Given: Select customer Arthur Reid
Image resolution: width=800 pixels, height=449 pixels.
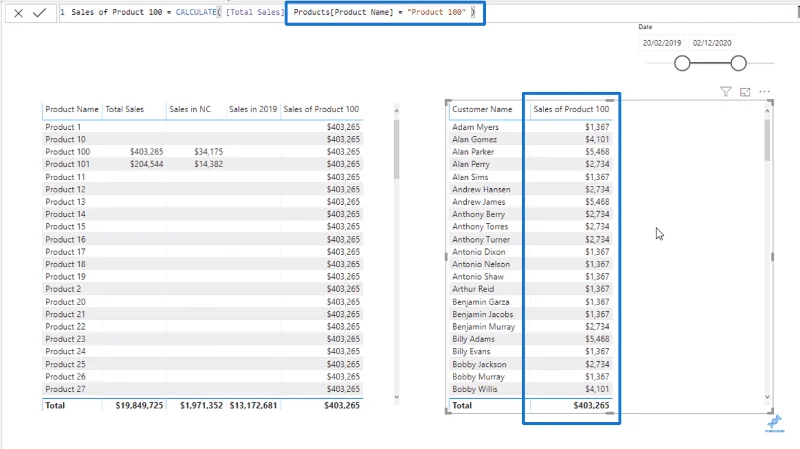Looking at the screenshot, I should click(473, 289).
